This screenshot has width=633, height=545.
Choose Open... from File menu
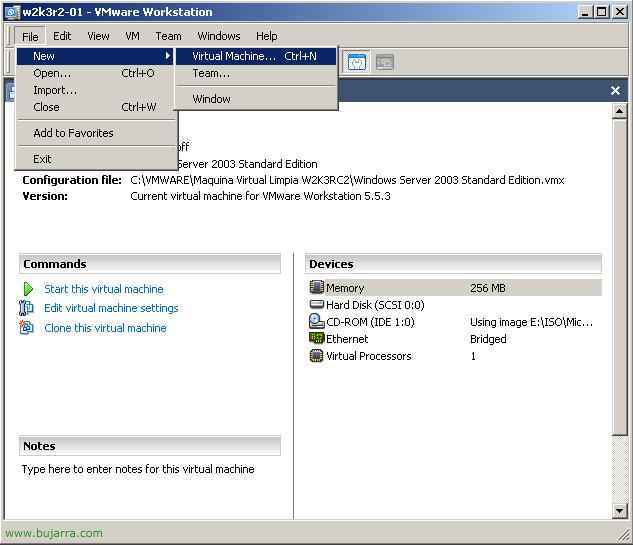tap(95, 73)
